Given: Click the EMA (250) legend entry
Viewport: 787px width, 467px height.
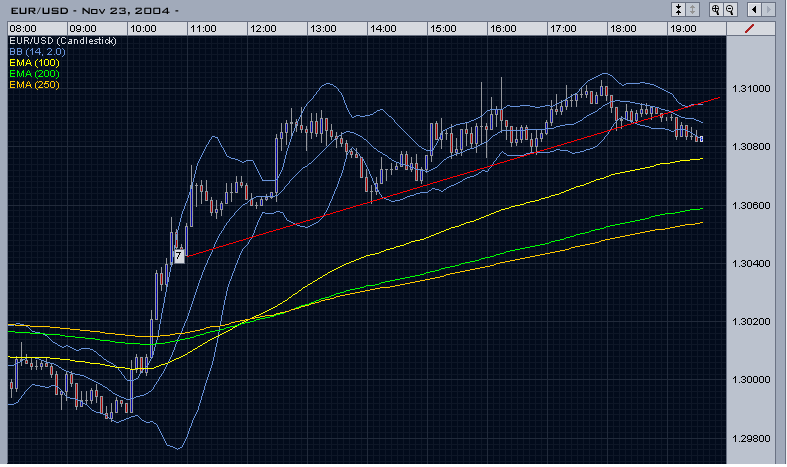Looking at the screenshot, I should point(34,85).
